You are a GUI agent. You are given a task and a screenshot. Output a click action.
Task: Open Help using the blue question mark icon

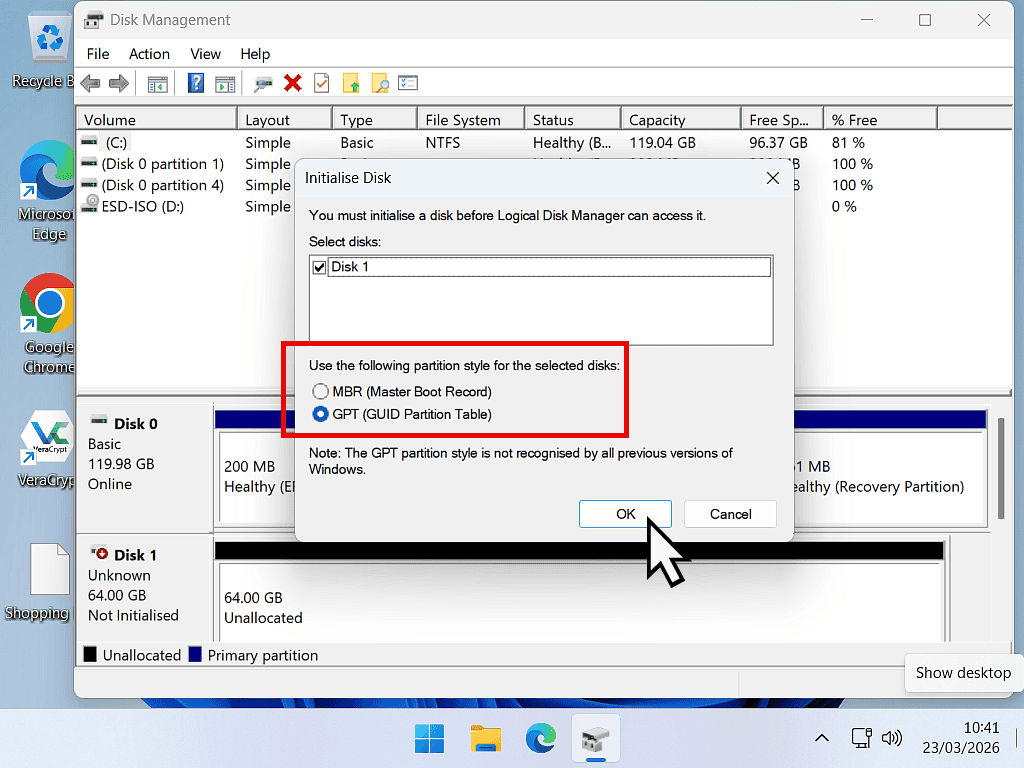[195, 83]
